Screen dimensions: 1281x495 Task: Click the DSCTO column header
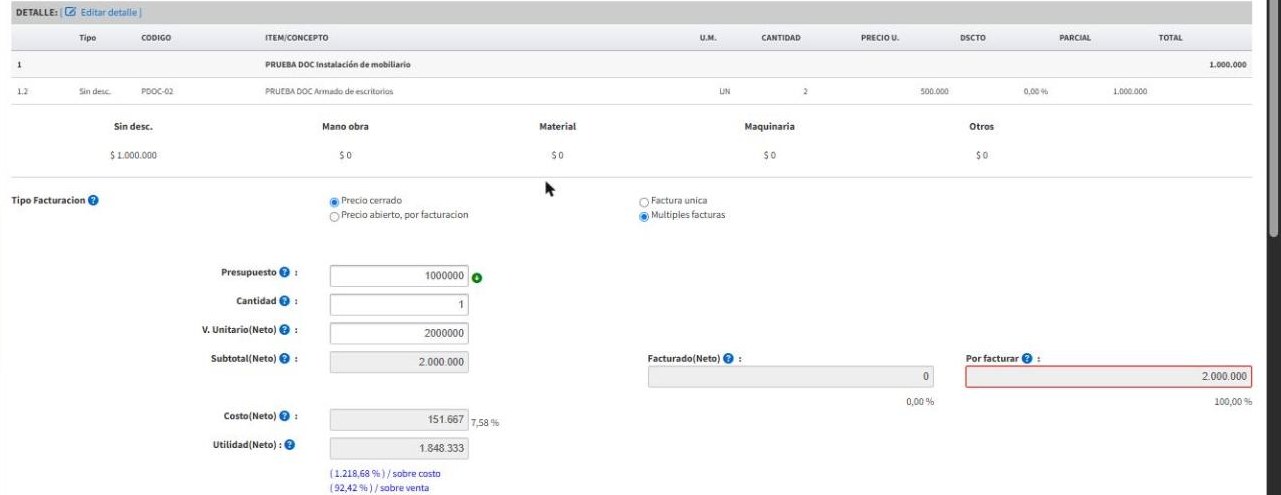tap(972, 38)
